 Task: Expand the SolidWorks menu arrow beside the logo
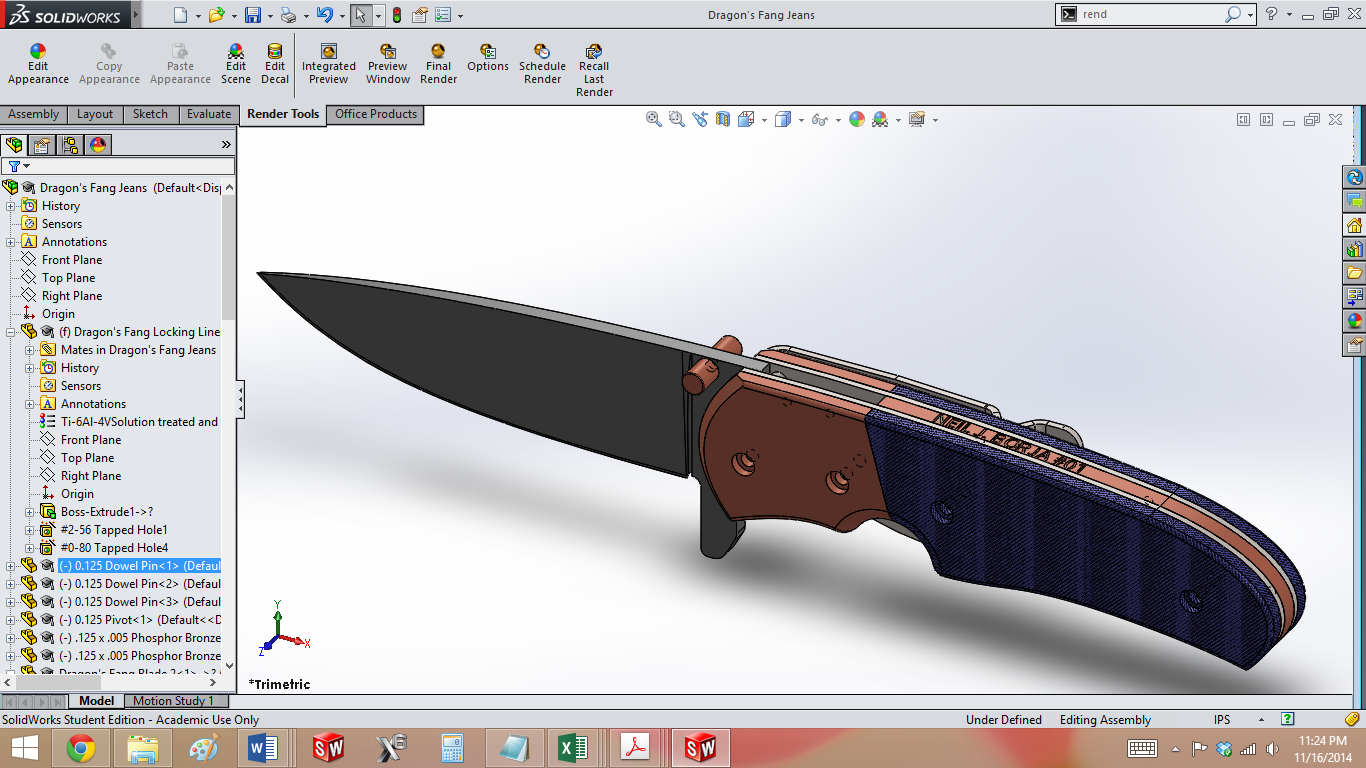click(x=136, y=16)
